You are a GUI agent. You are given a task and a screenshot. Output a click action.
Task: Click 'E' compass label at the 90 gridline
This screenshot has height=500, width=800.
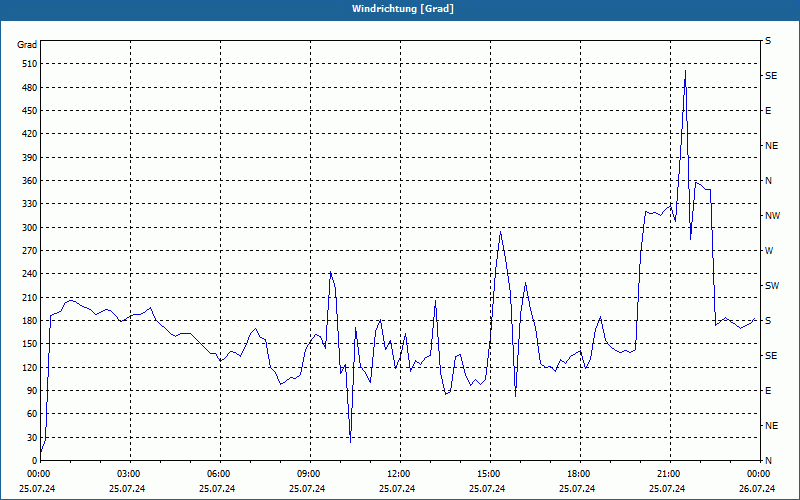(768, 391)
